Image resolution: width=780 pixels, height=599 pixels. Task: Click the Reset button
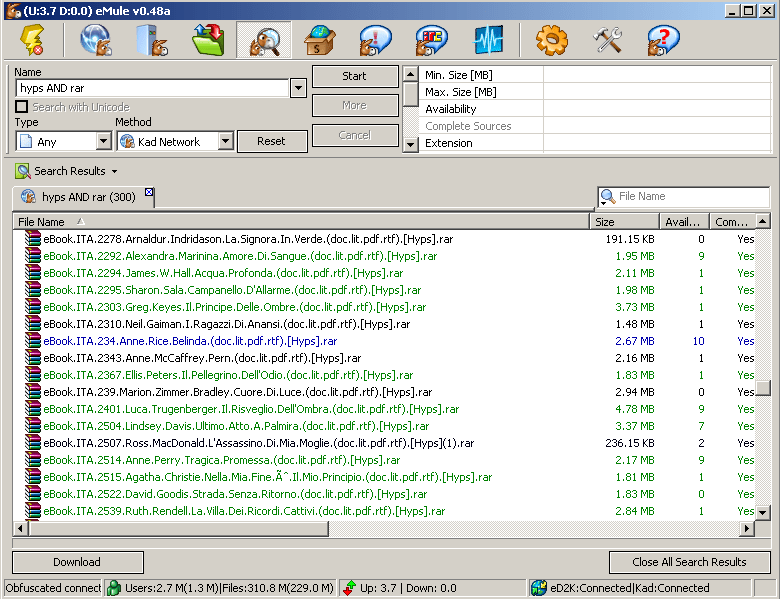(272, 141)
